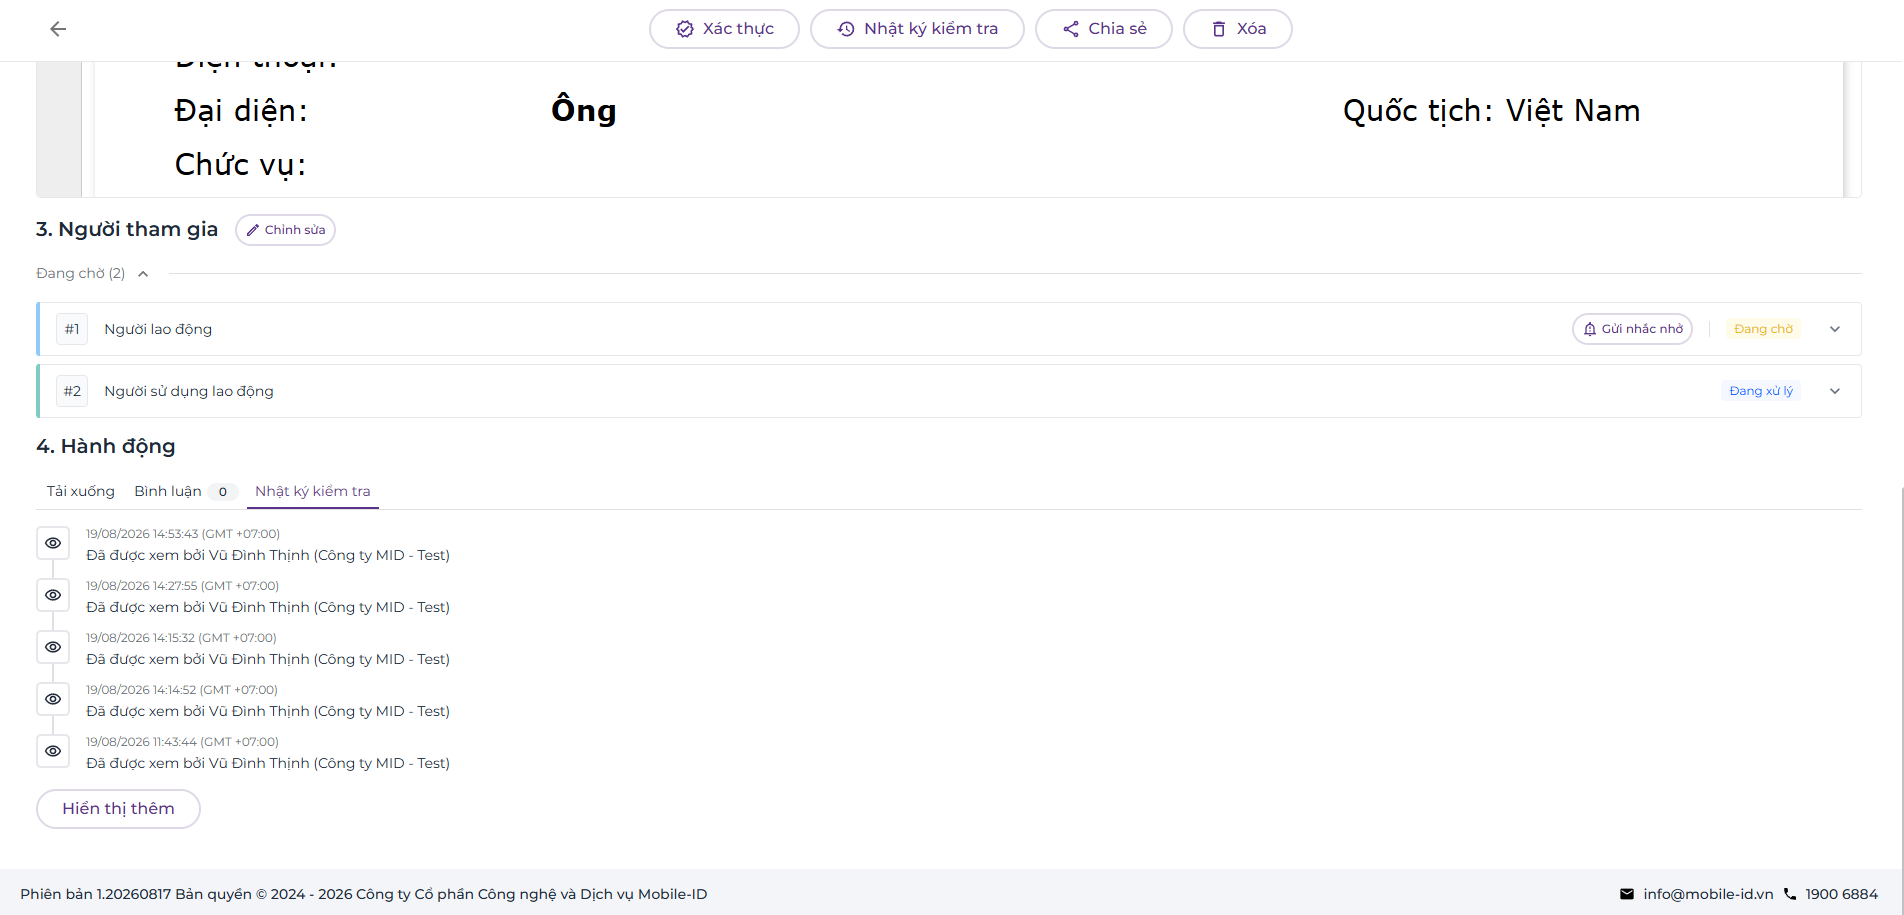Viewport: 1904px width, 915px height.
Task: Select the #1 Người lao động participant row
Action: [949, 329]
